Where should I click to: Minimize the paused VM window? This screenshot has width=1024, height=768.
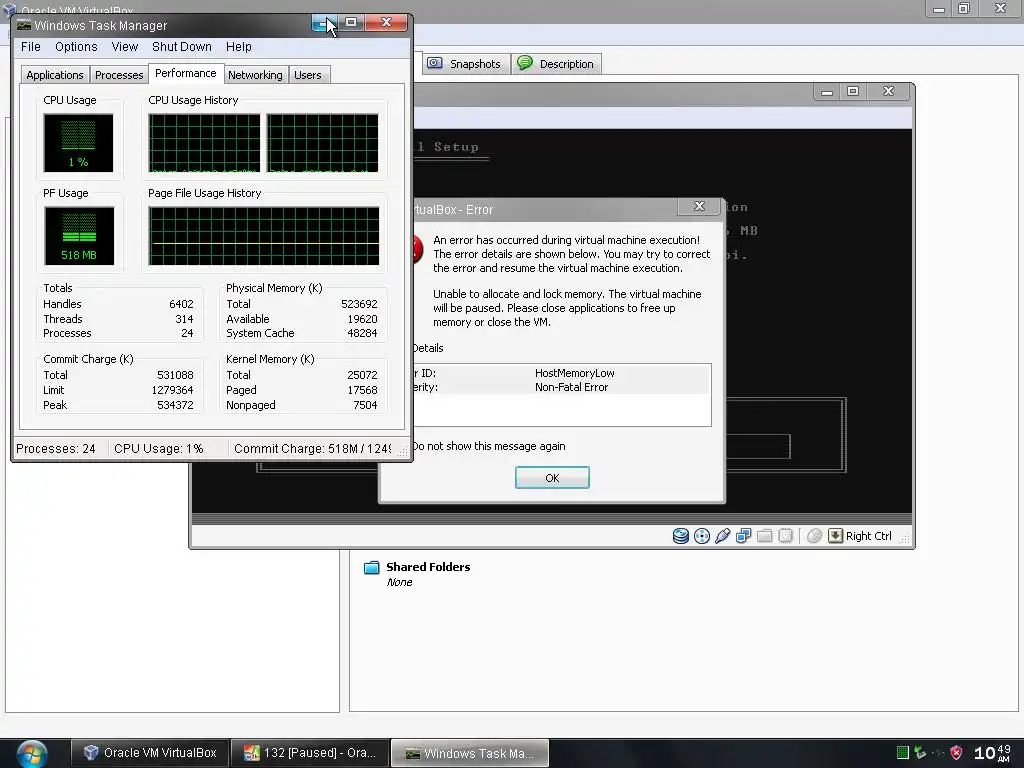827,92
